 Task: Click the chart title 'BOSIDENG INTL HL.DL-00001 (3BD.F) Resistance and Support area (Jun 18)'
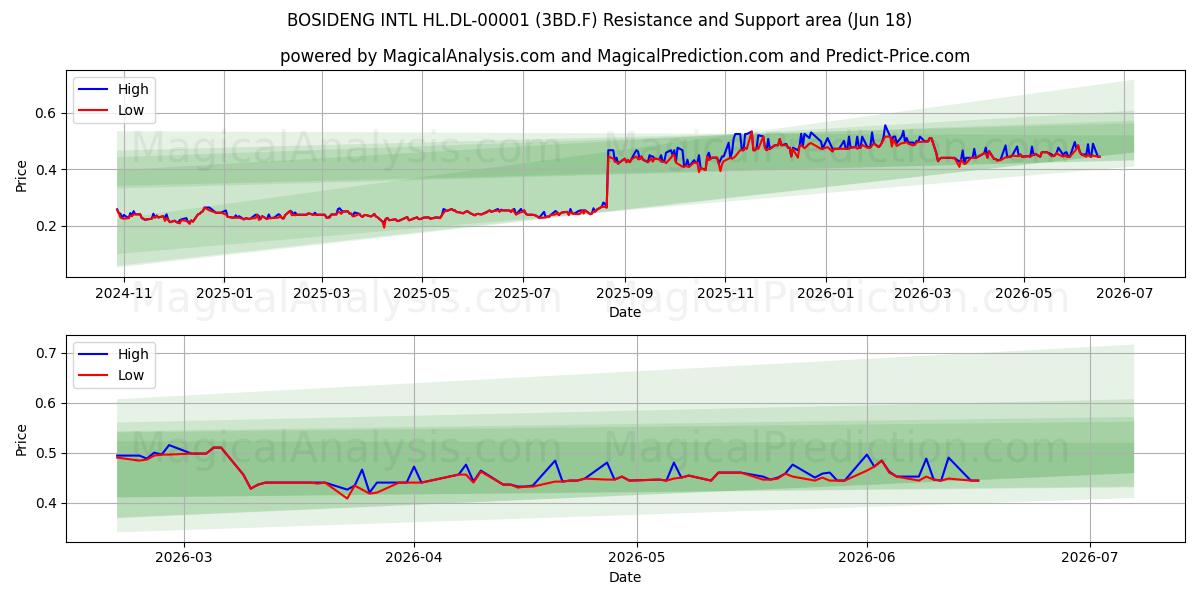(599, 20)
